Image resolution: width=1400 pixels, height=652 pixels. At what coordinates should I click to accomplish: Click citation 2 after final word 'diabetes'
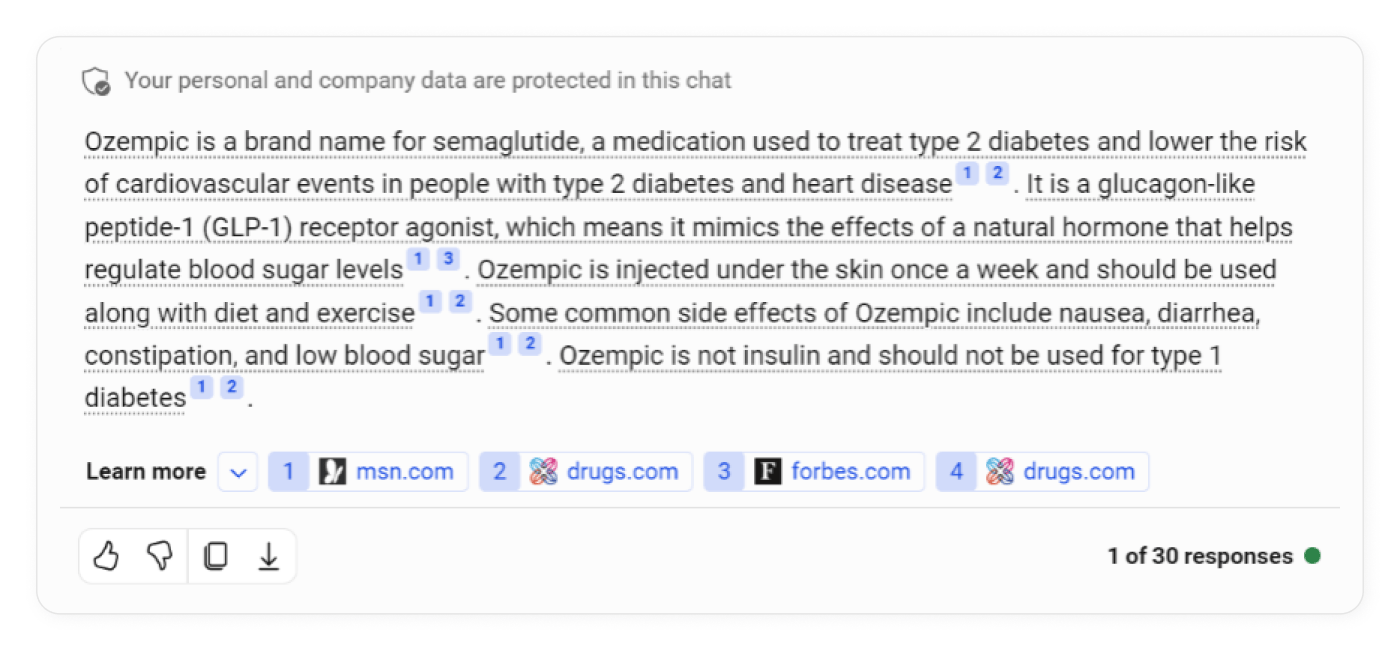coord(232,387)
